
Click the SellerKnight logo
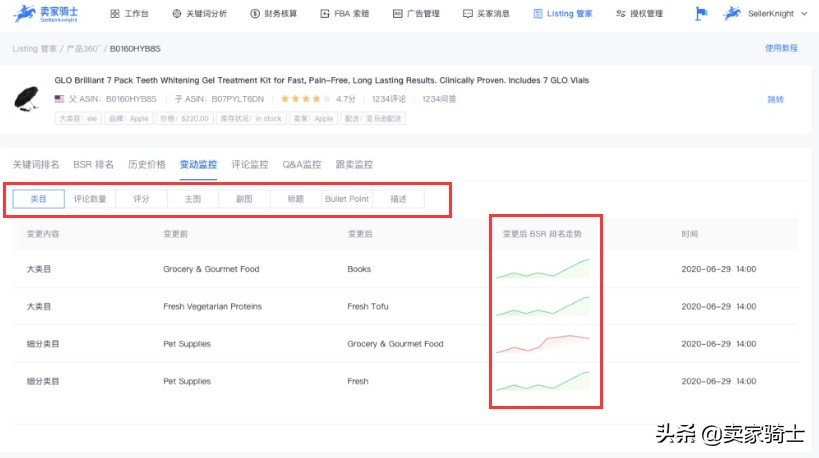[46, 14]
